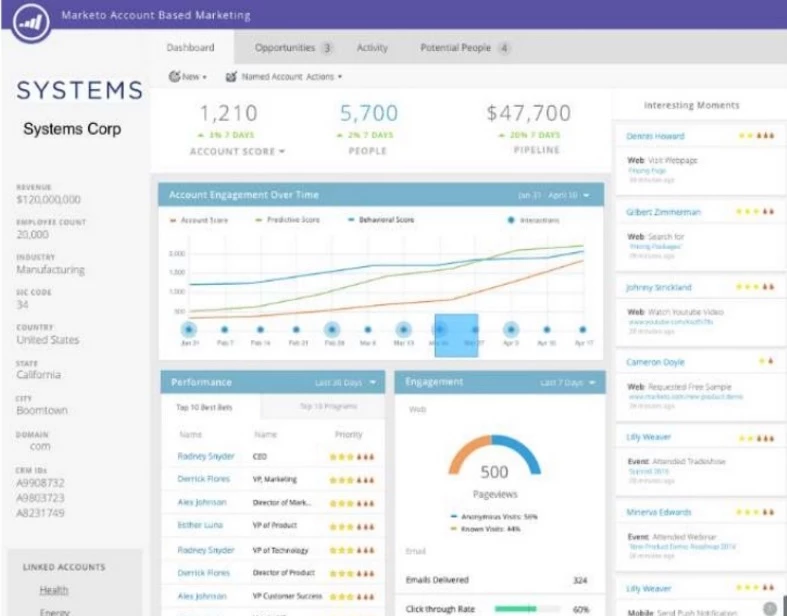Open the Activity tab
Viewport: 787px width, 616px height.
tap(372, 48)
